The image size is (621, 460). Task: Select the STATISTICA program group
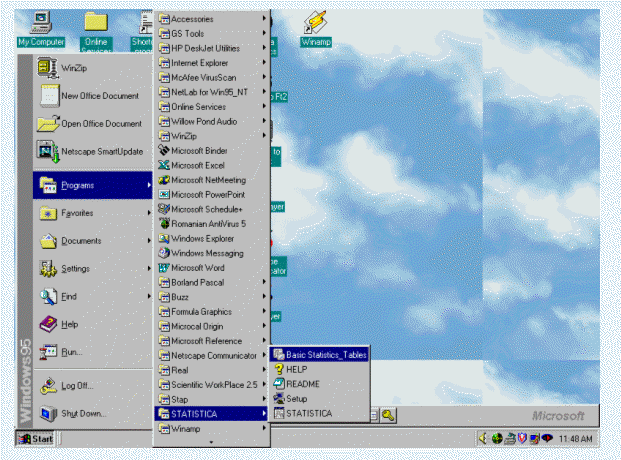(x=212, y=414)
